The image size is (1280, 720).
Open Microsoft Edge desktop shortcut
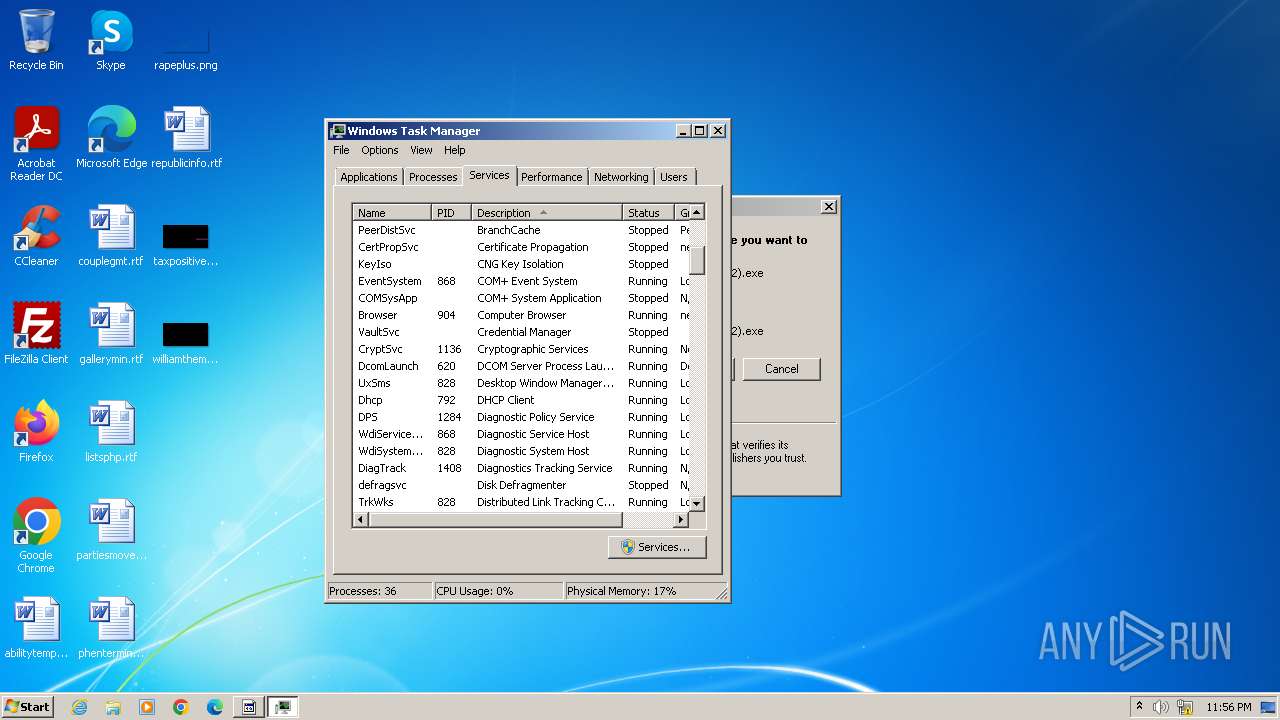point(111,138)
